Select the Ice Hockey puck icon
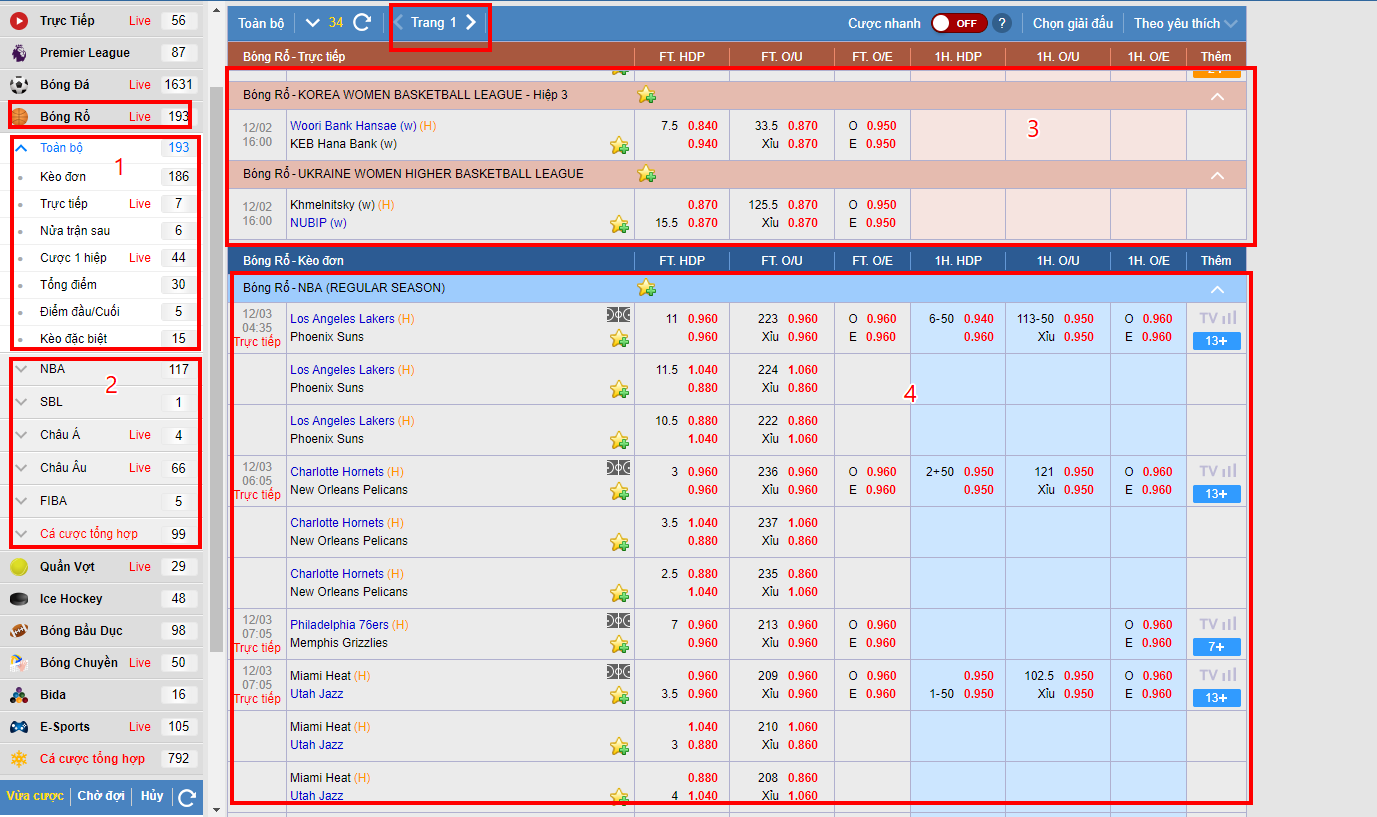Viewport: 1377px width, 817px height. 19,598
